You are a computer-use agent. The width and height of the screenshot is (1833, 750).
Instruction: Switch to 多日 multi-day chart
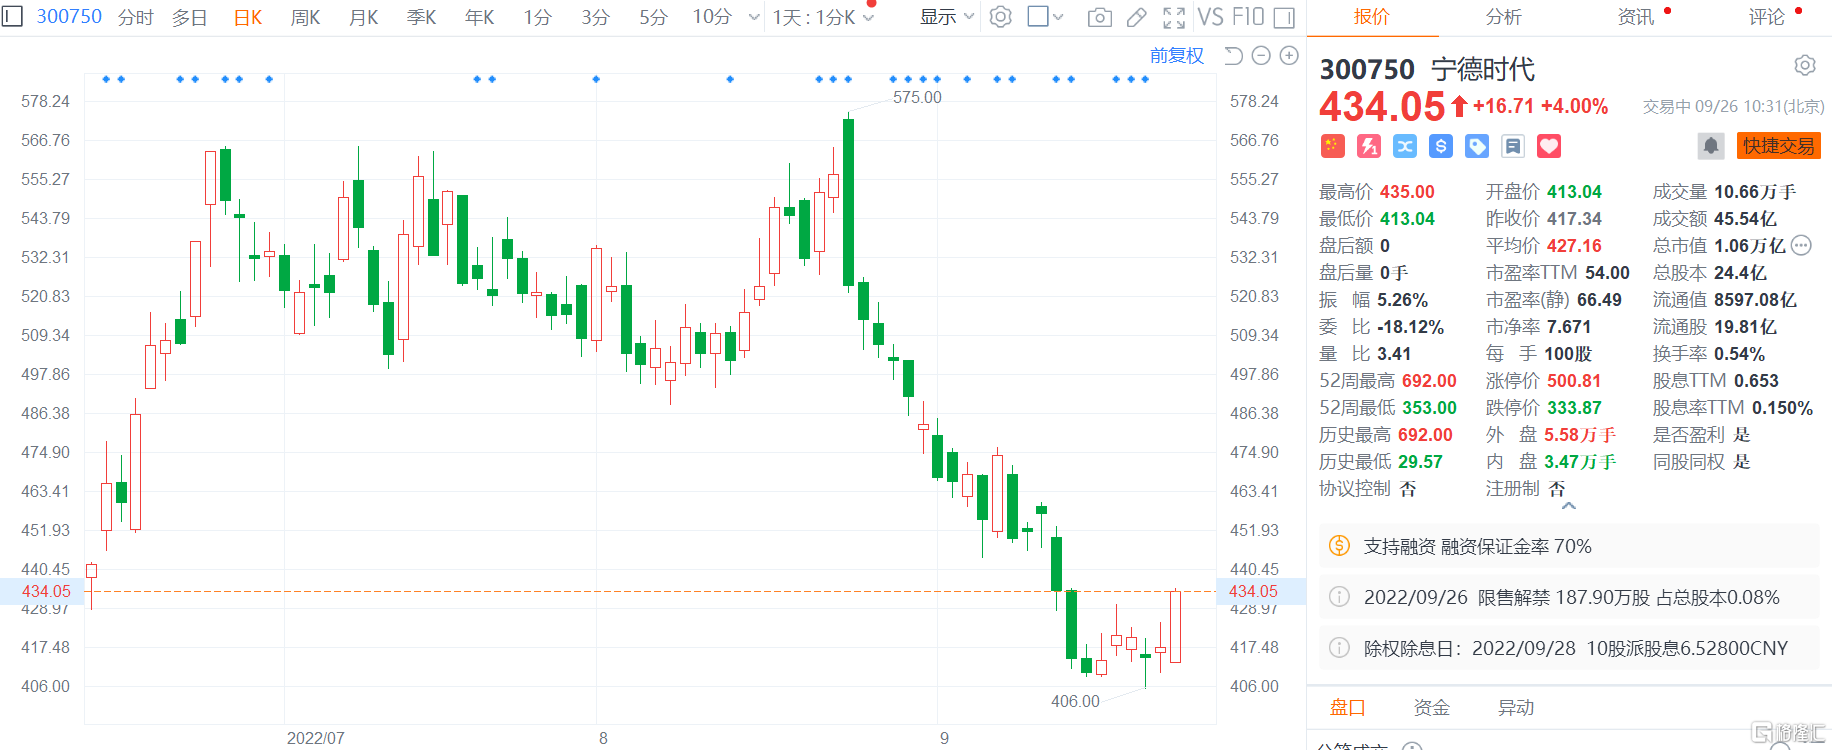point(190,17)
